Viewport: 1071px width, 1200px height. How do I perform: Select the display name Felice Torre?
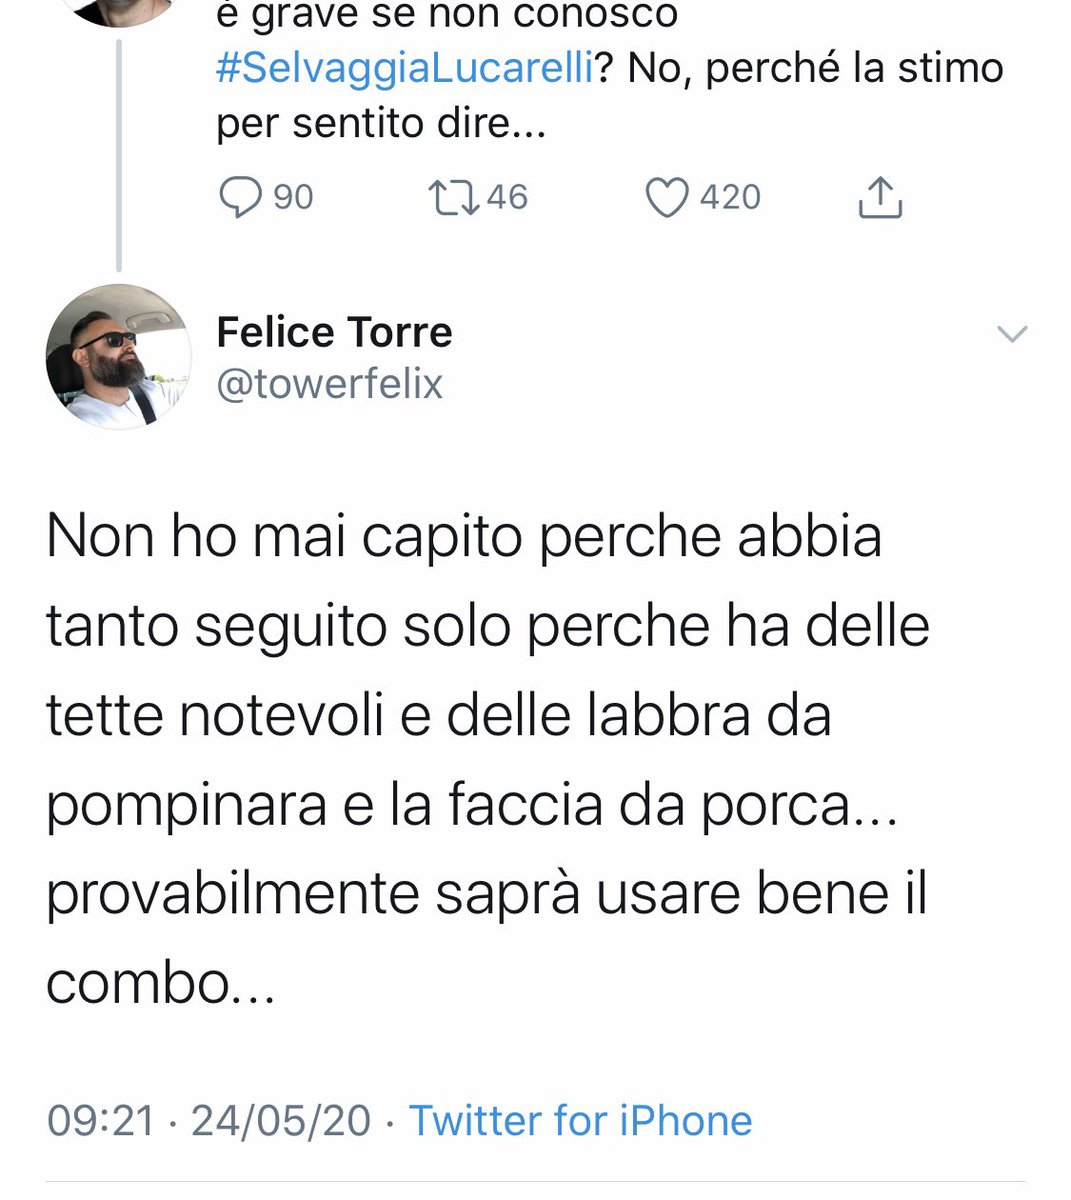[333, 331]
